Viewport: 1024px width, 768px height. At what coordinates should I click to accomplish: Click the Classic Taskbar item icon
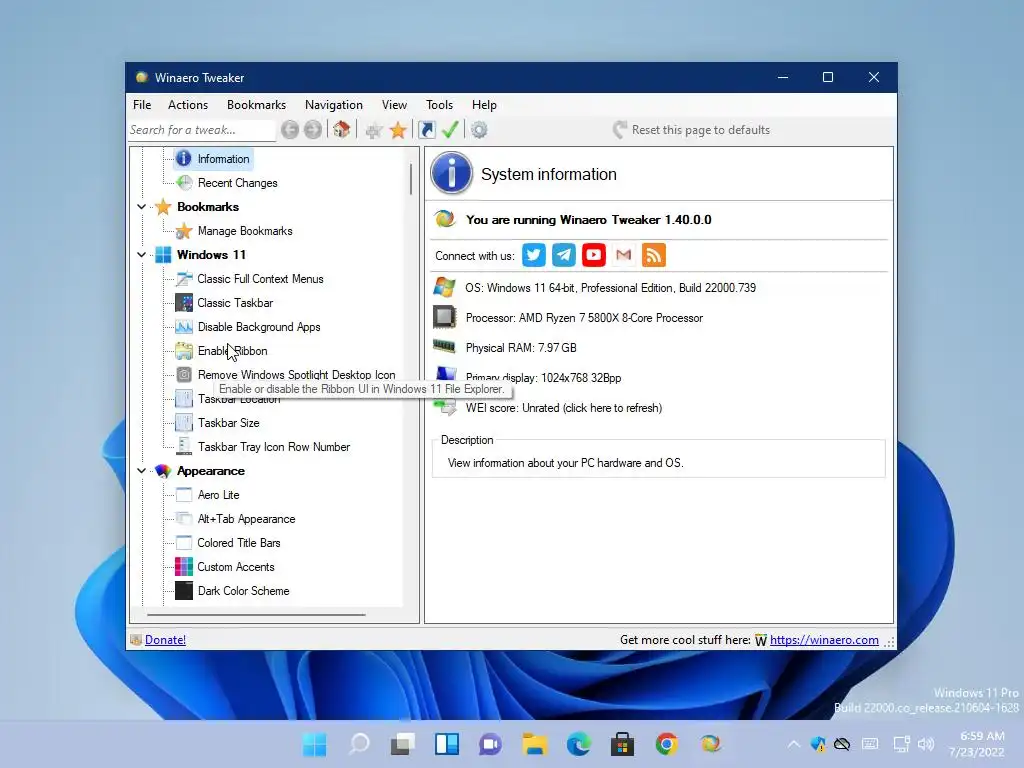point(184,302)
